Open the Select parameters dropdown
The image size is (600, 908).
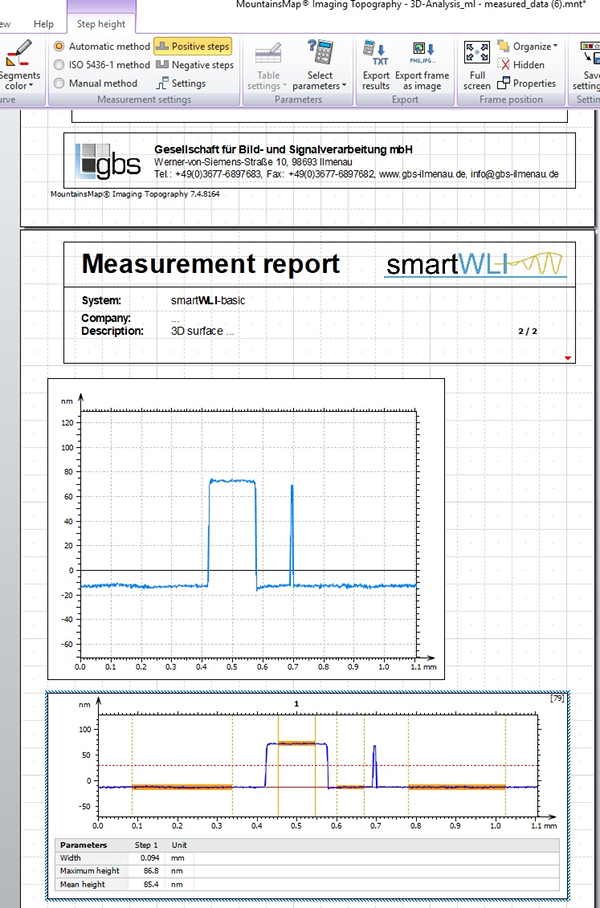click(x=320, y=65)
